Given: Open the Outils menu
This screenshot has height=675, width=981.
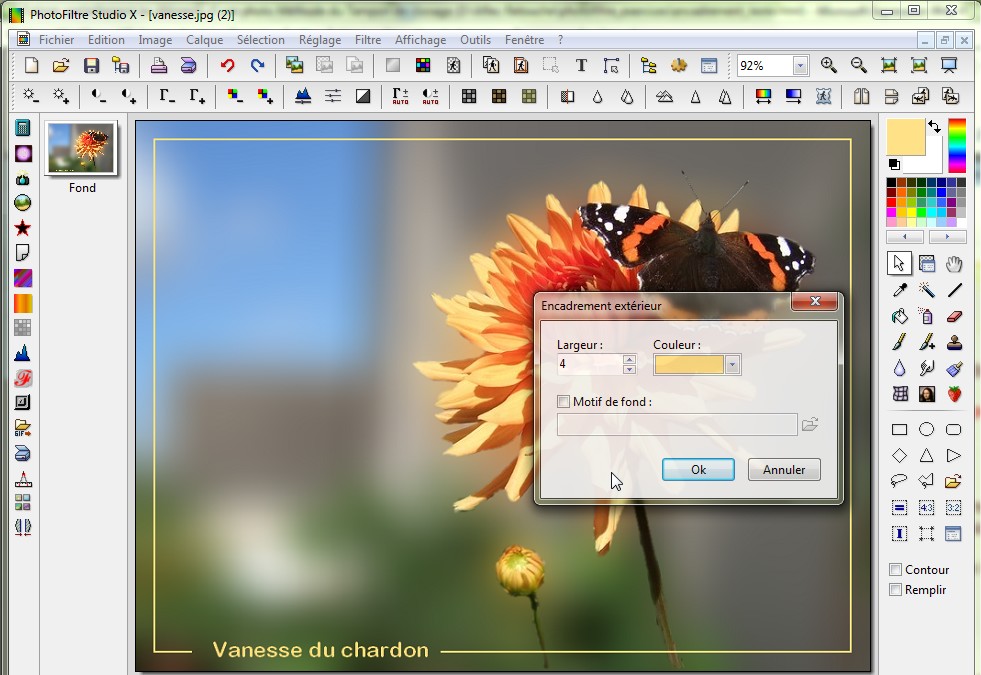Looking at the screenshot, I should pos(475,39).
